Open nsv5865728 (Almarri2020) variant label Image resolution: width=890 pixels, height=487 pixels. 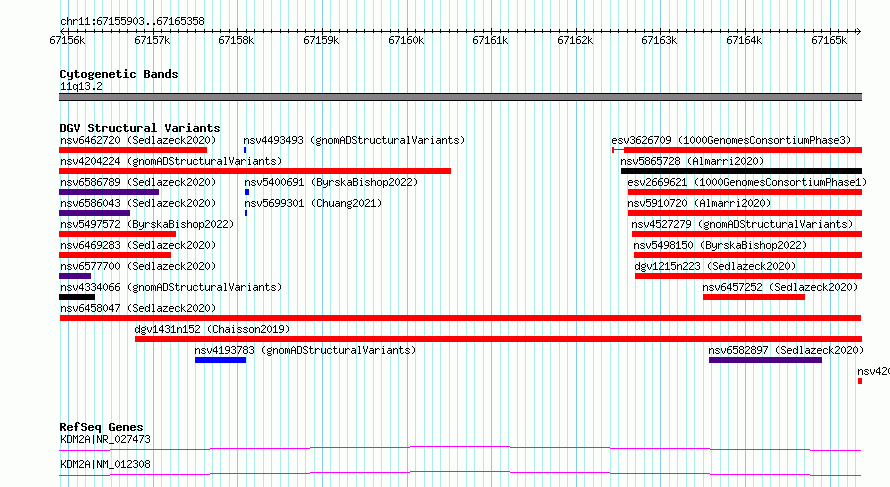pos(692,161)
